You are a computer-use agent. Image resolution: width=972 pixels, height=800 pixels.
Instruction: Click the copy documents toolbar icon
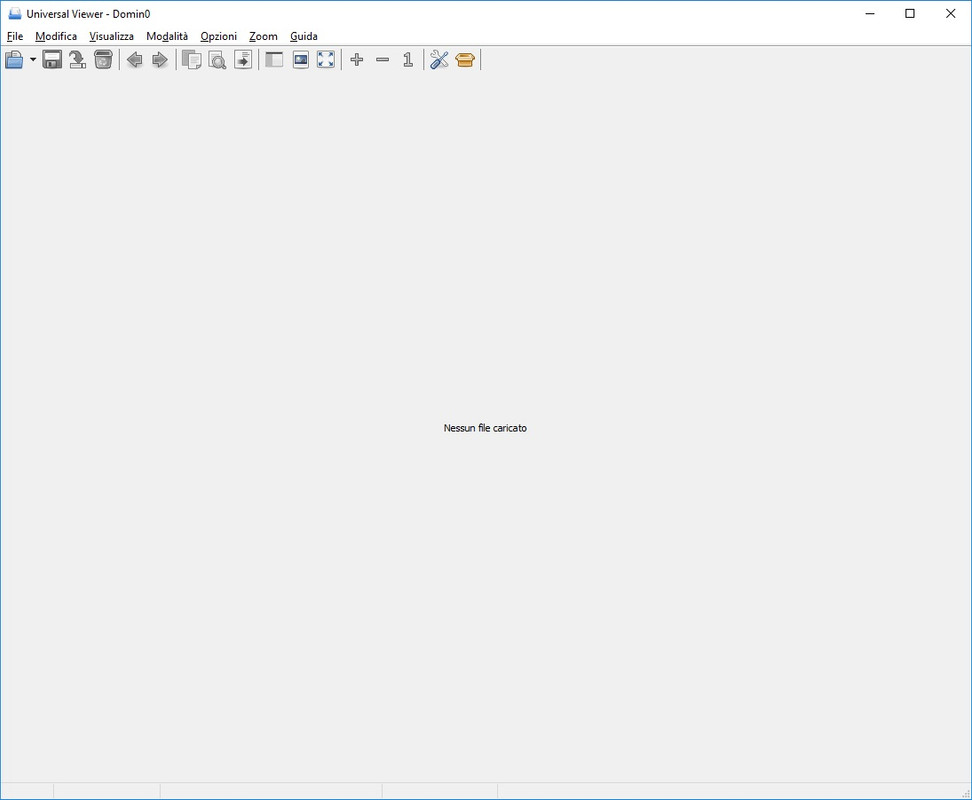(192, 60)
